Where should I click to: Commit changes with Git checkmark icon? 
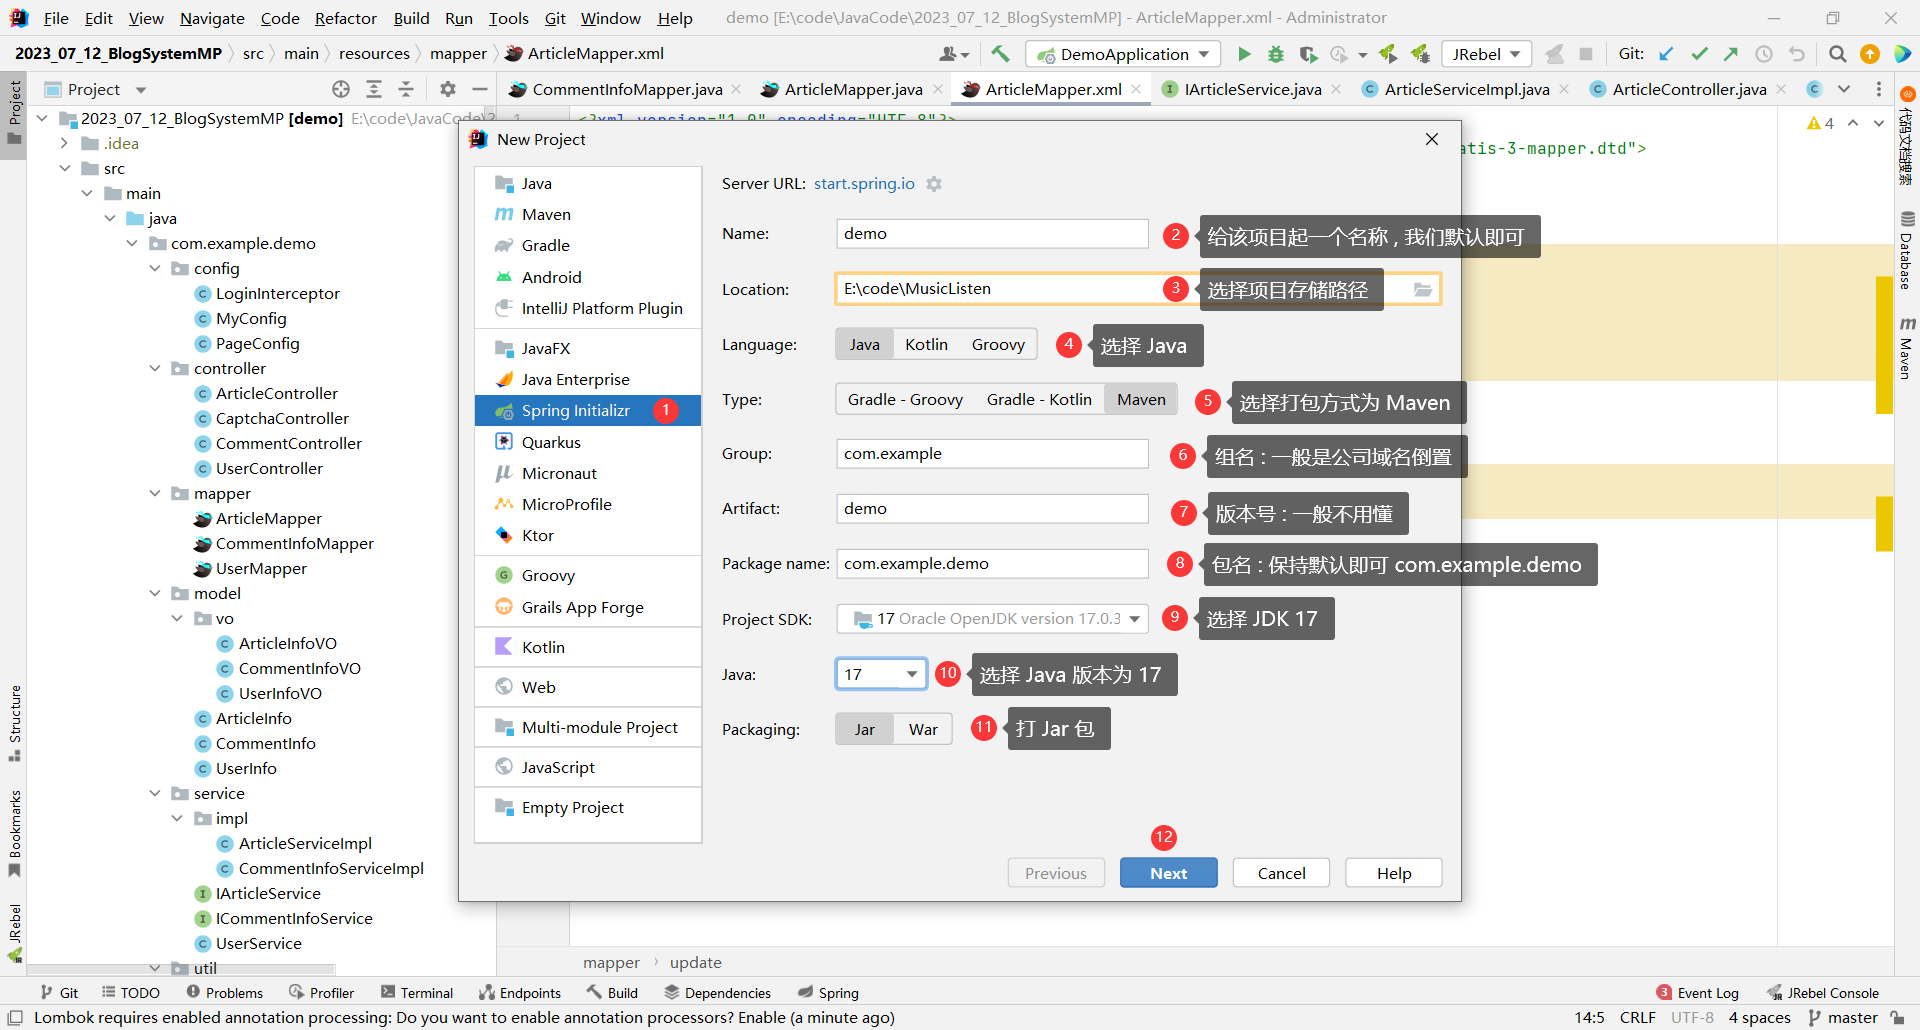(x=1699, y=54)
